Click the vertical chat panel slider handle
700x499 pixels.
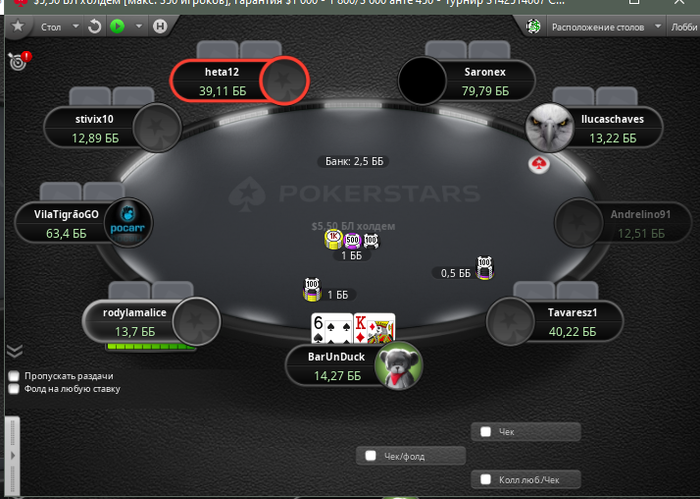pos(12,455)
